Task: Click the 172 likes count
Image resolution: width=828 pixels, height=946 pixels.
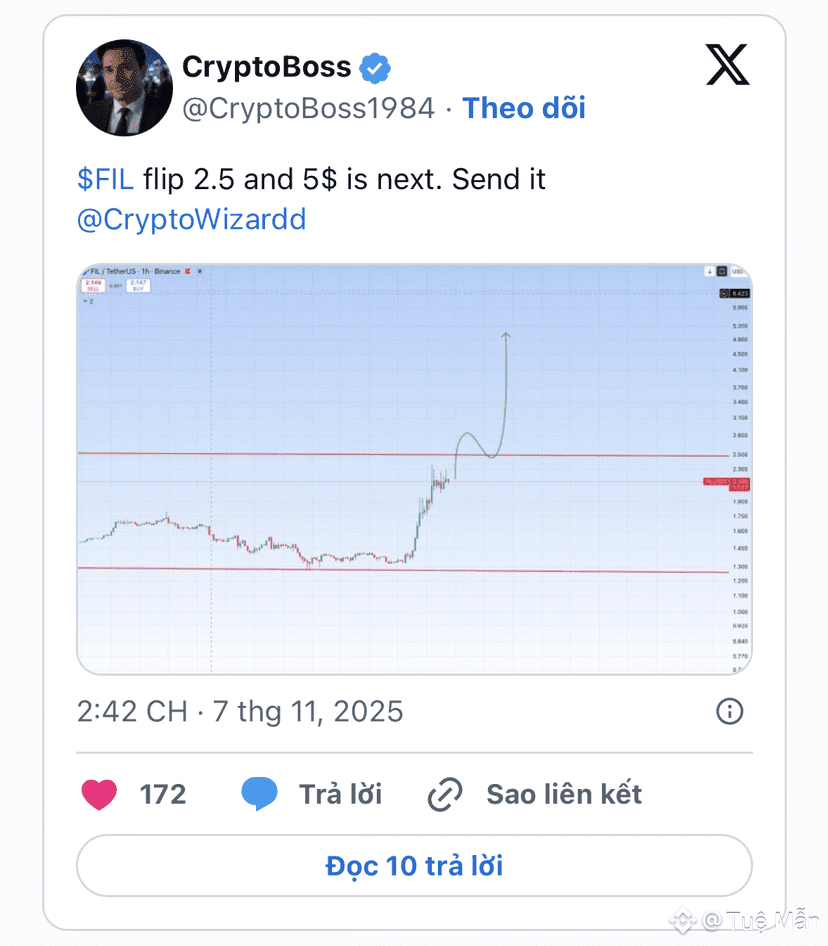Action: pyautogui.click(x=163, y=795)
